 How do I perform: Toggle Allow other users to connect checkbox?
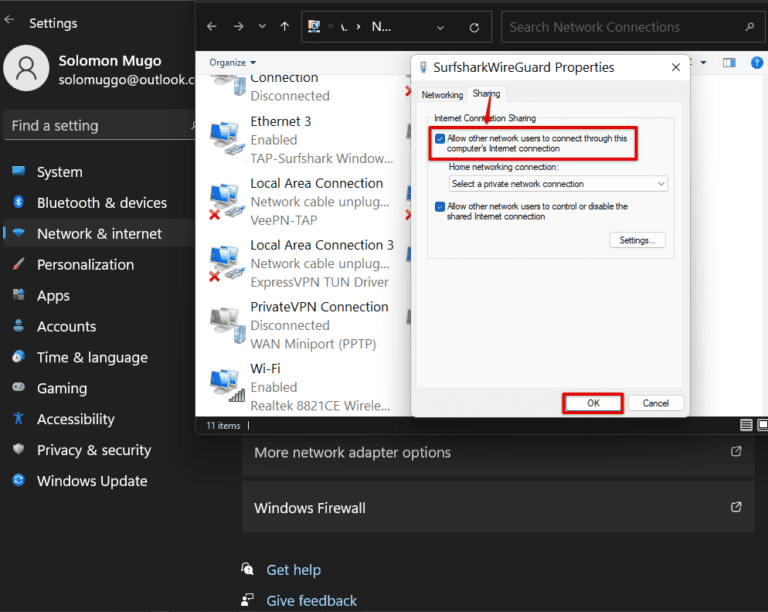tap(440, 139)
